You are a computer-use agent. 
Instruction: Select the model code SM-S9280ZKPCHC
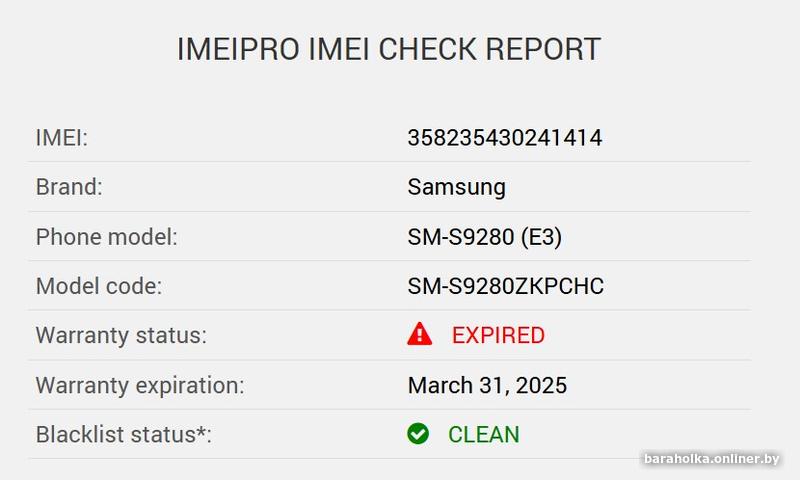pyautogui.click(x=505, y=286)
